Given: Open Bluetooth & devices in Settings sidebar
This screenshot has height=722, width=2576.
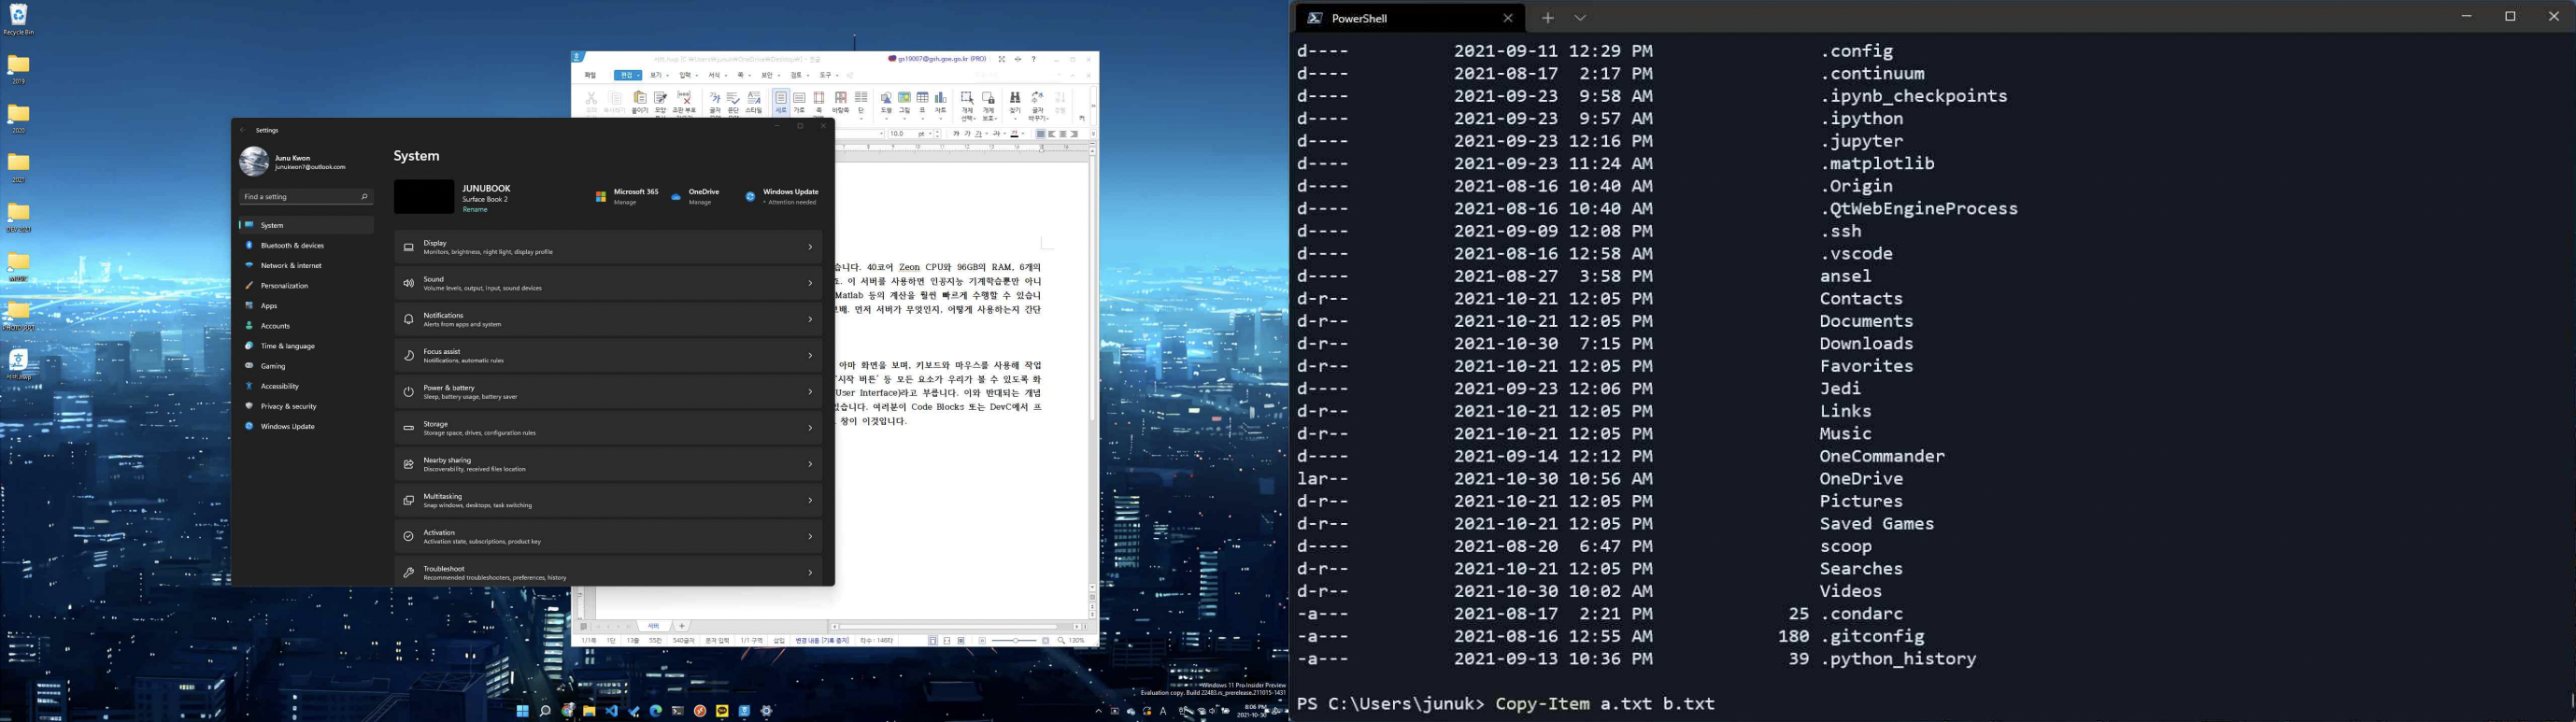Looking at the screenshot, I should (x=306, y=245).
